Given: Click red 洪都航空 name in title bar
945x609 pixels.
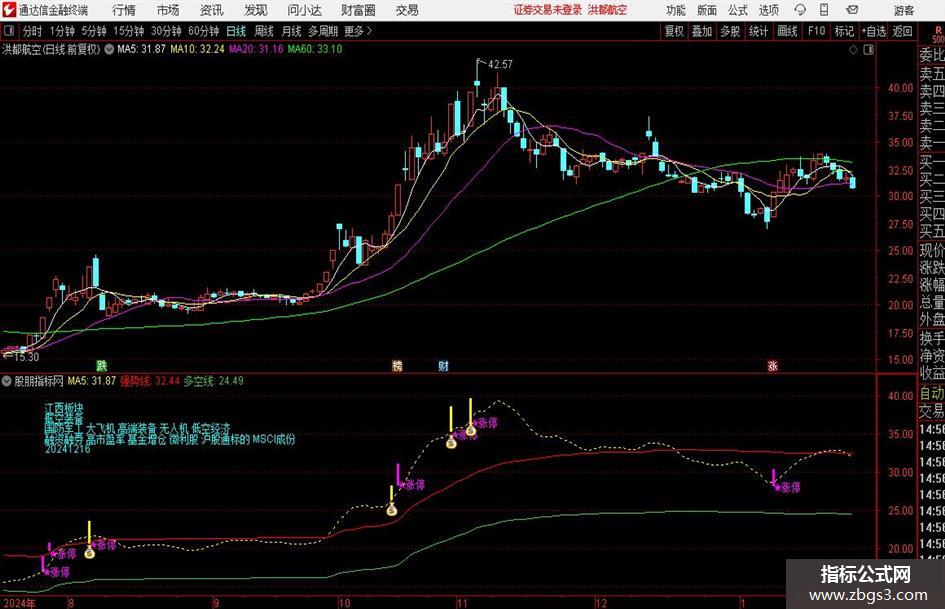Looking at the screenshot, I should [608, 10].
